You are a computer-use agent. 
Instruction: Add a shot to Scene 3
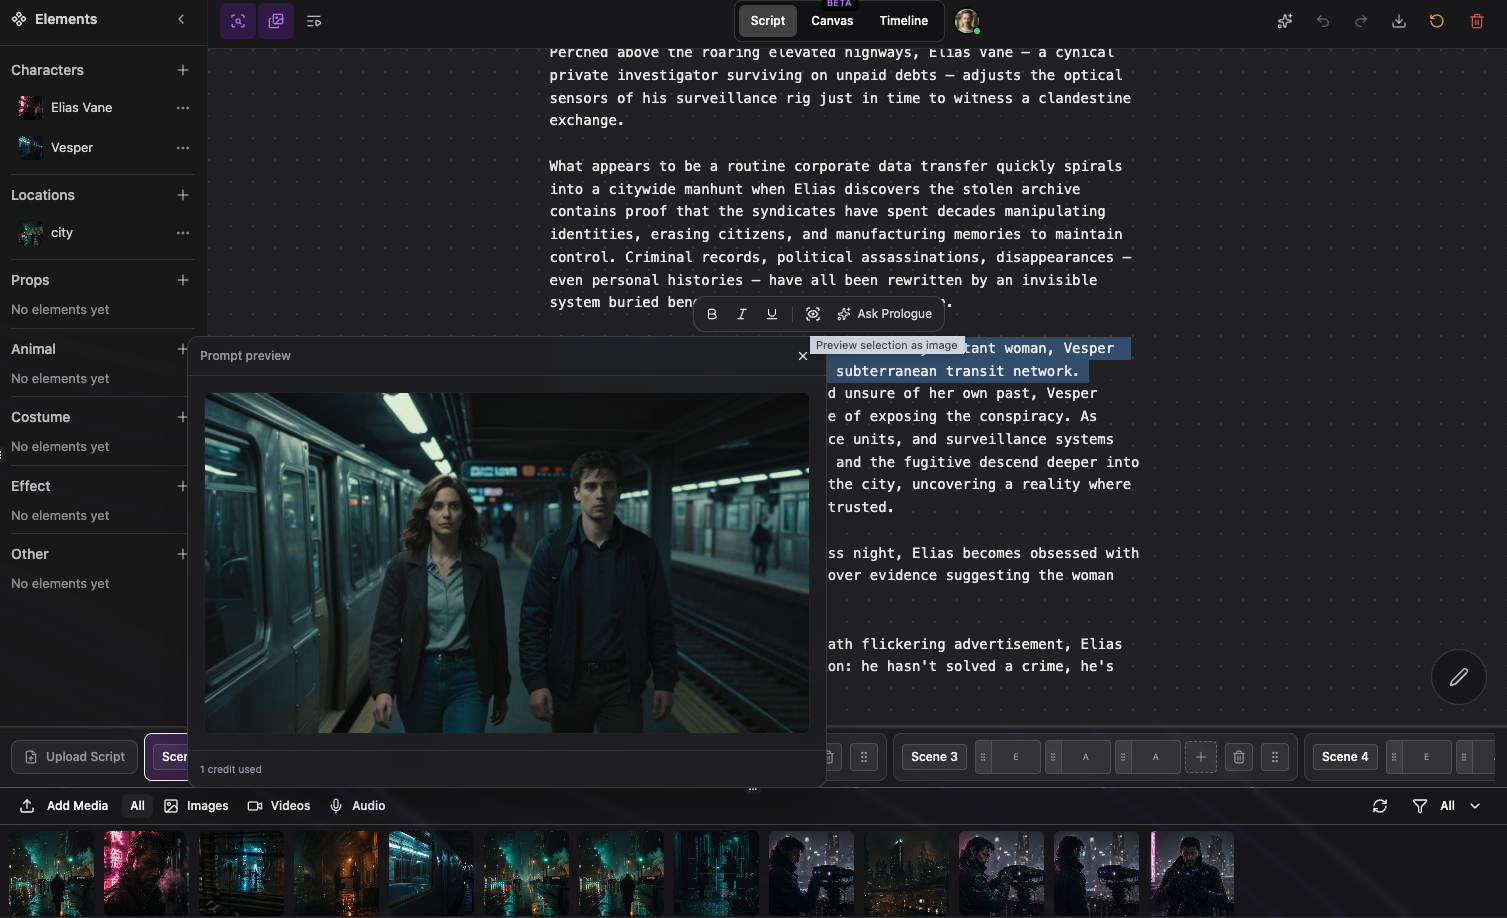pos(1201,757)
